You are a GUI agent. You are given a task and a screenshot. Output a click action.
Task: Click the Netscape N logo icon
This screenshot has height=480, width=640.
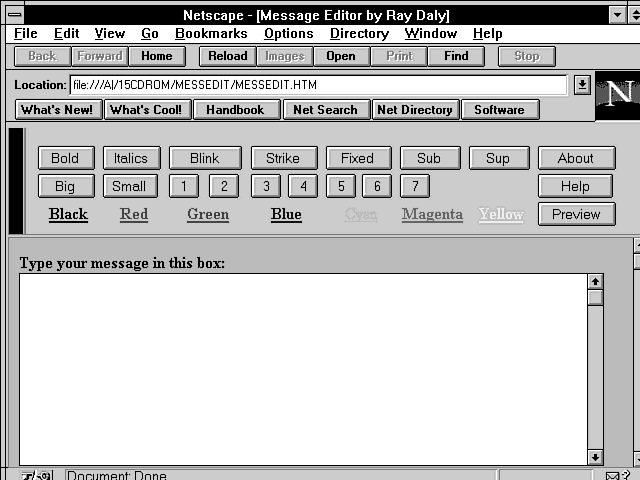[618, 96]
